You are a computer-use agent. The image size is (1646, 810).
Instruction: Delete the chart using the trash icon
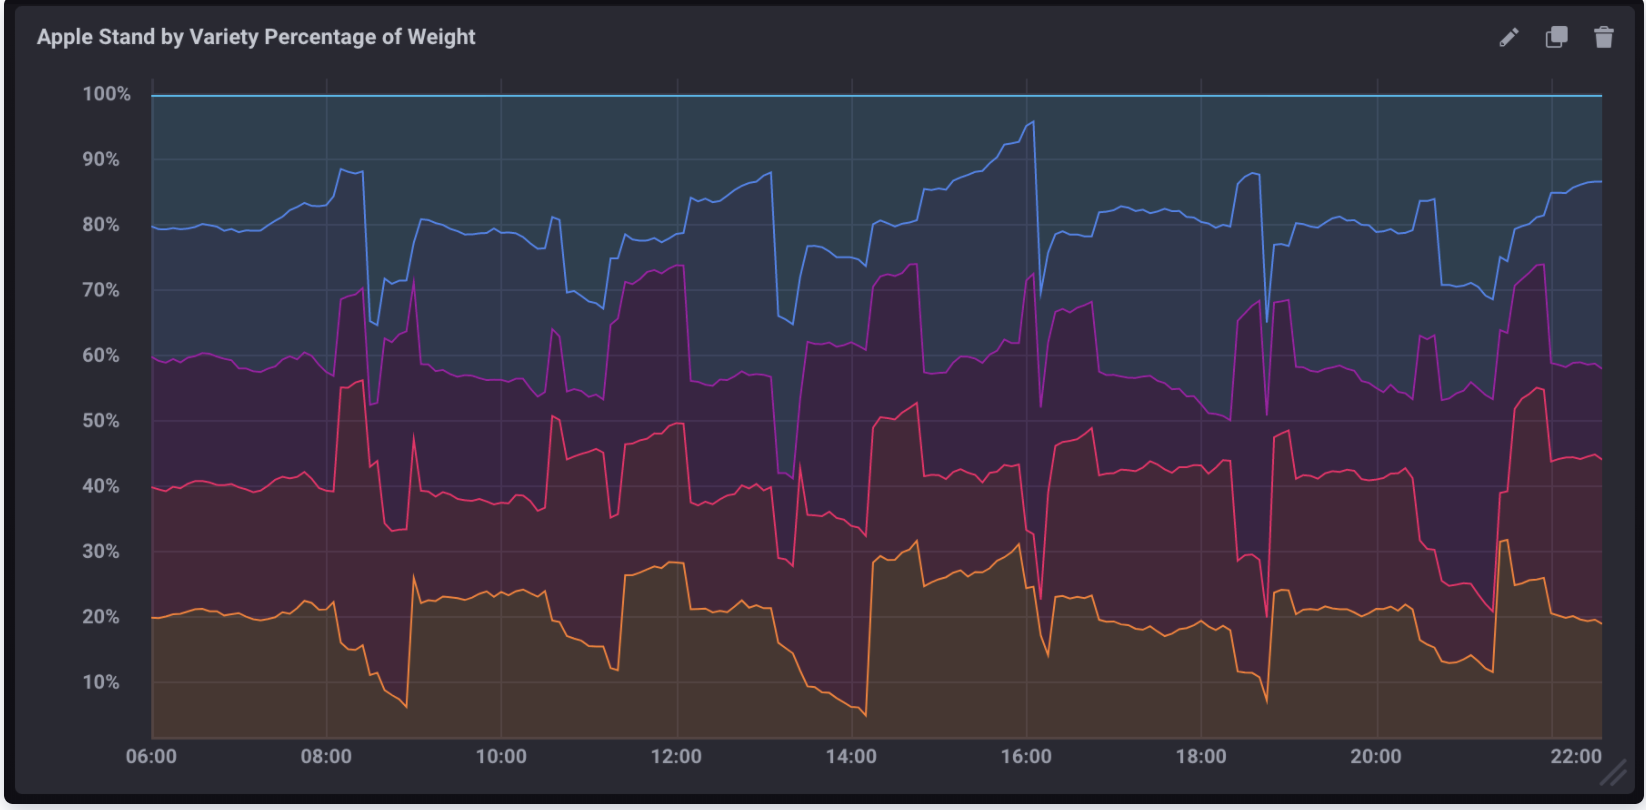(x=1604, y=38)
